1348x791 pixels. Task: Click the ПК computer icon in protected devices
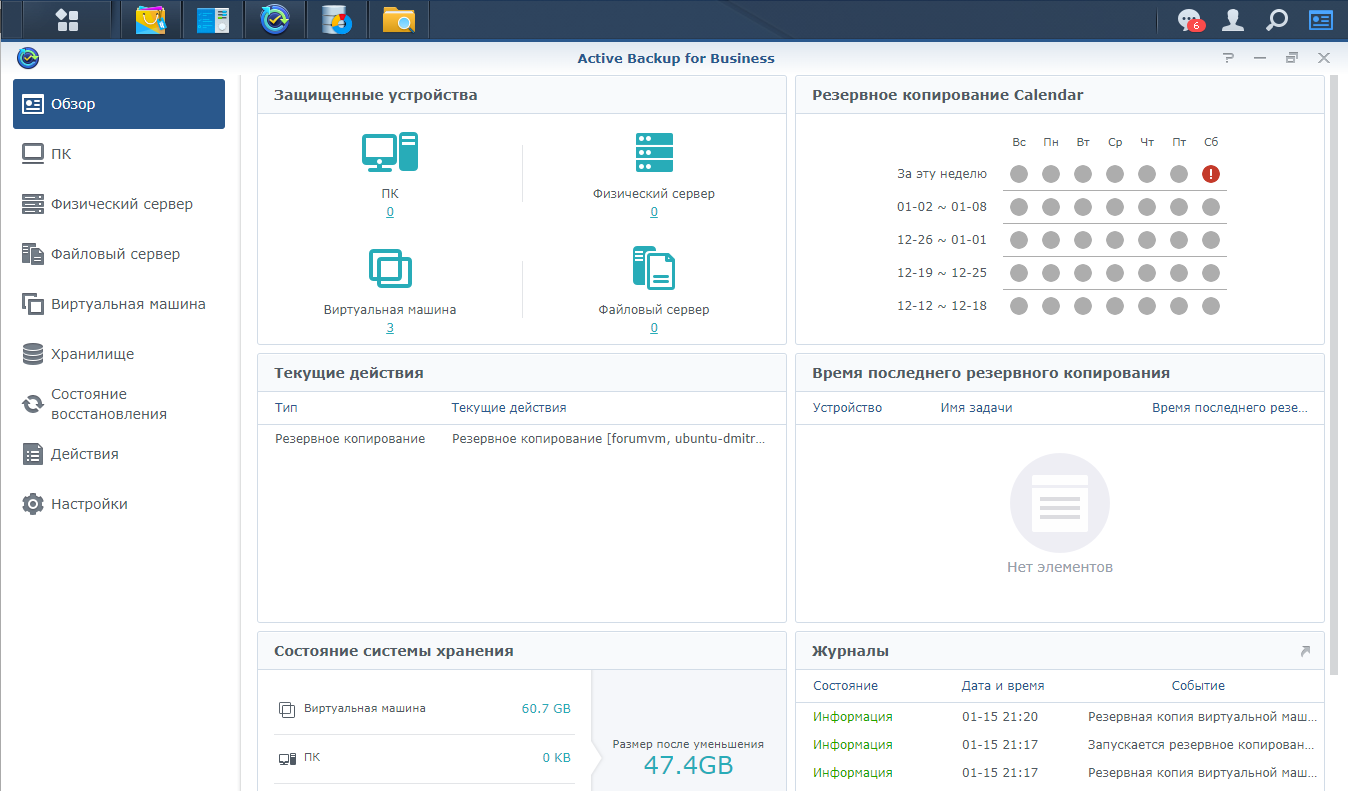coord(390,152)
